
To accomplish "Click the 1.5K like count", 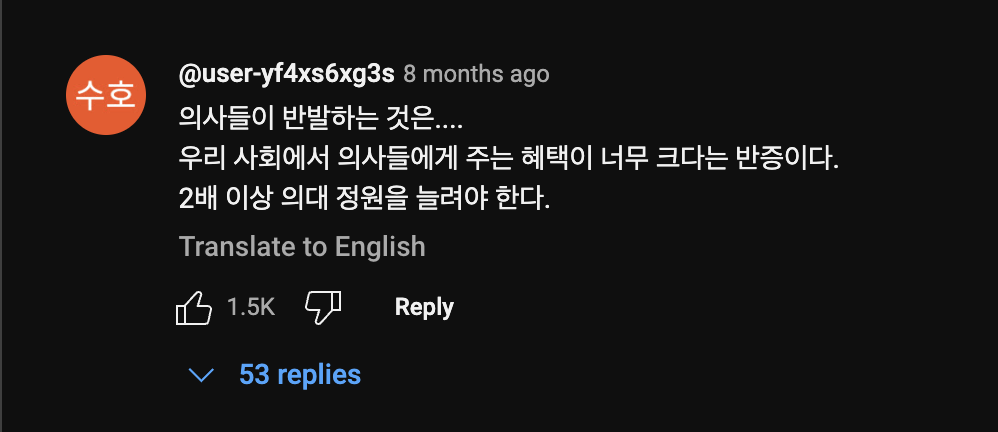I will click(251, 308).
